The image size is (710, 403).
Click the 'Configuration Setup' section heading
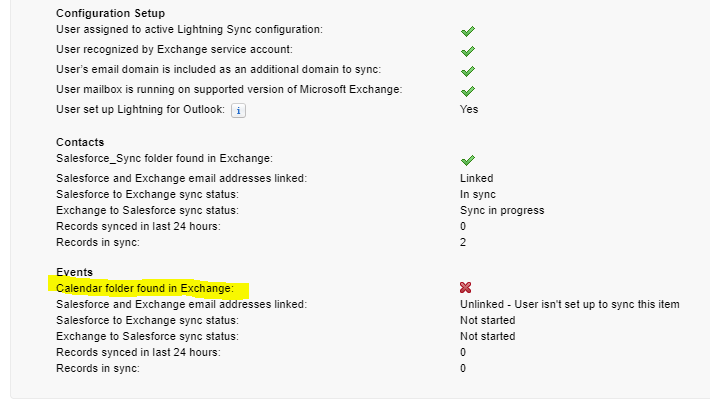(x=109, y=14)
